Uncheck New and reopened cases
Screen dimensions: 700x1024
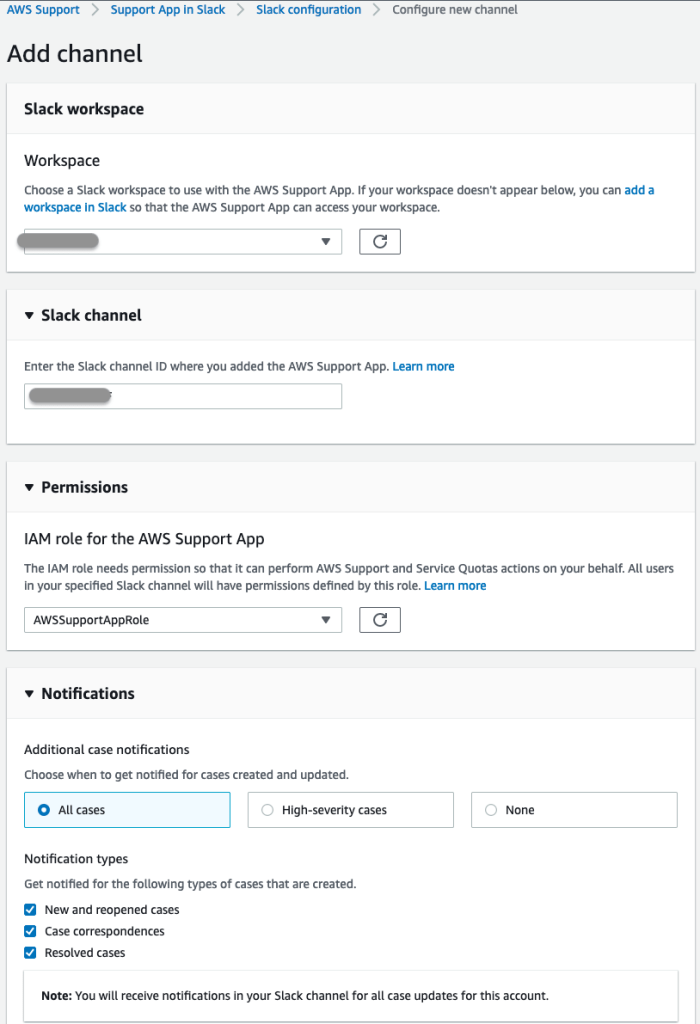click(31, 910)
